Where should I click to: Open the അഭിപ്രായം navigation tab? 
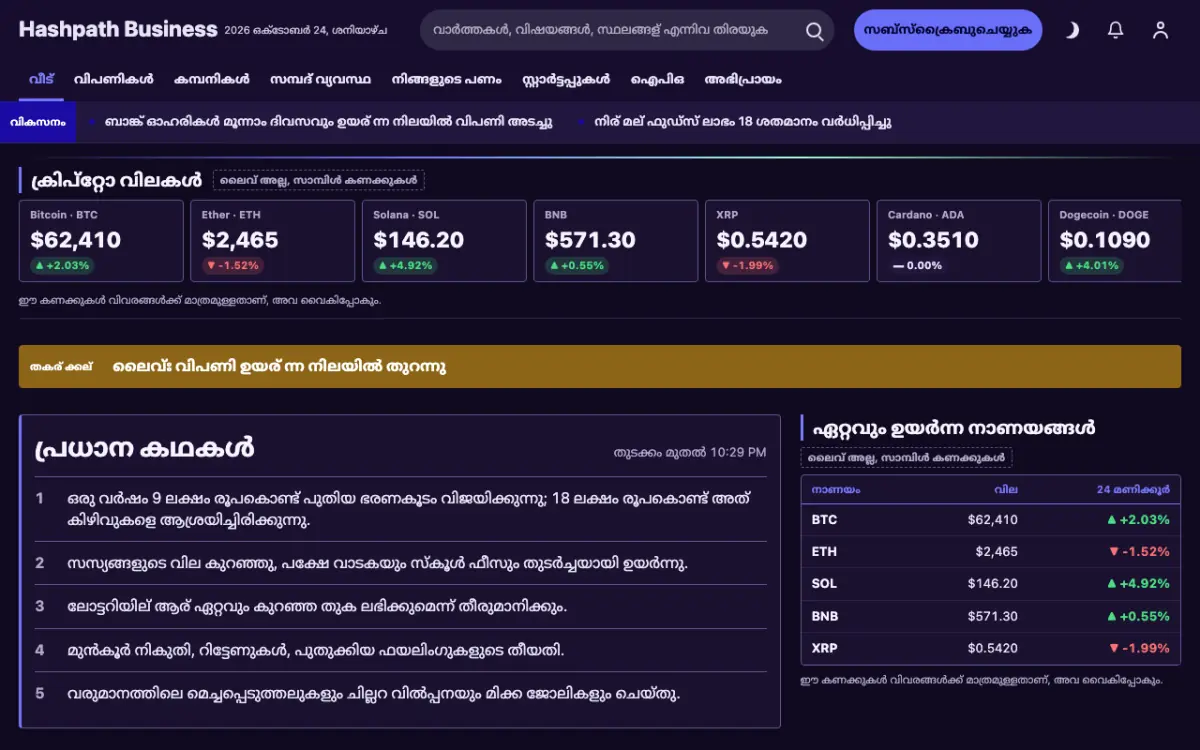tap(743, 79)
